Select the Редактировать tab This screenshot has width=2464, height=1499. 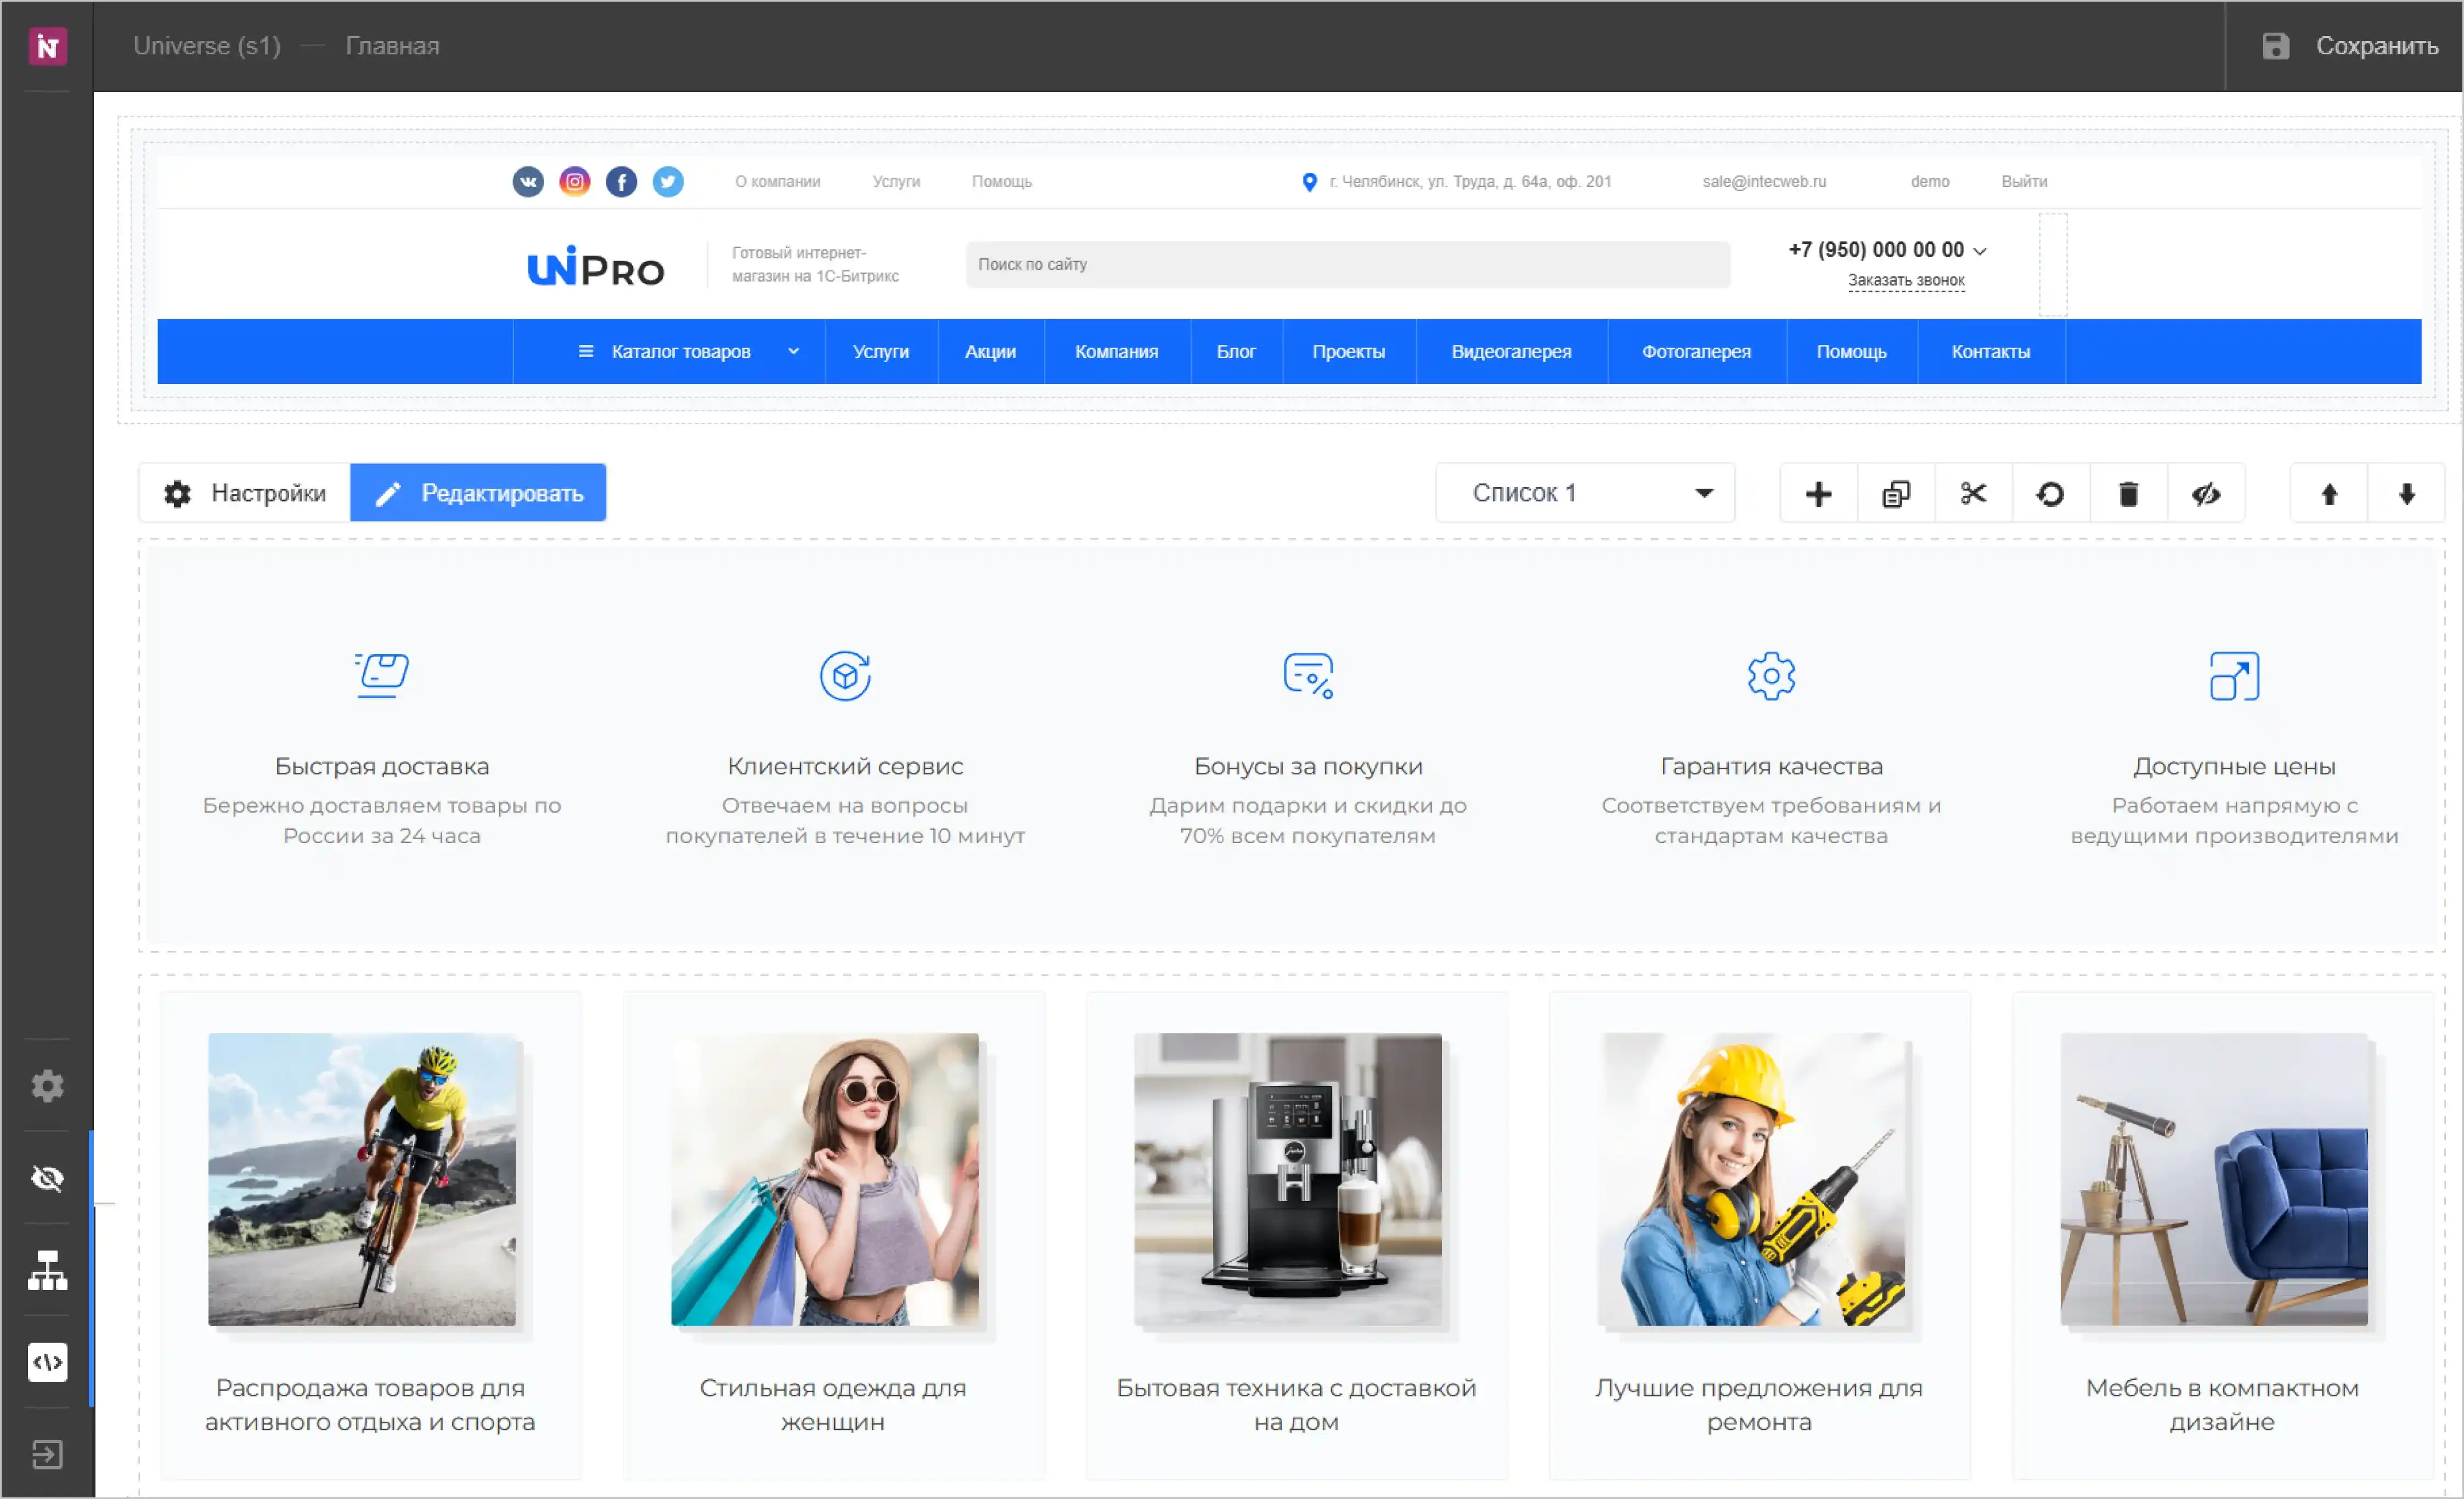pyautogui.click(x=478, y=493)
